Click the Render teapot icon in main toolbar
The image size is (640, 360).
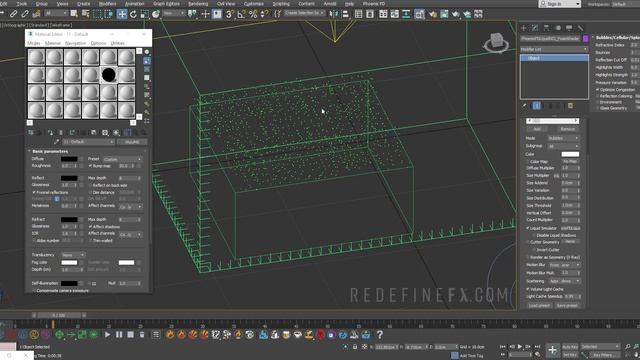point(455,14)
